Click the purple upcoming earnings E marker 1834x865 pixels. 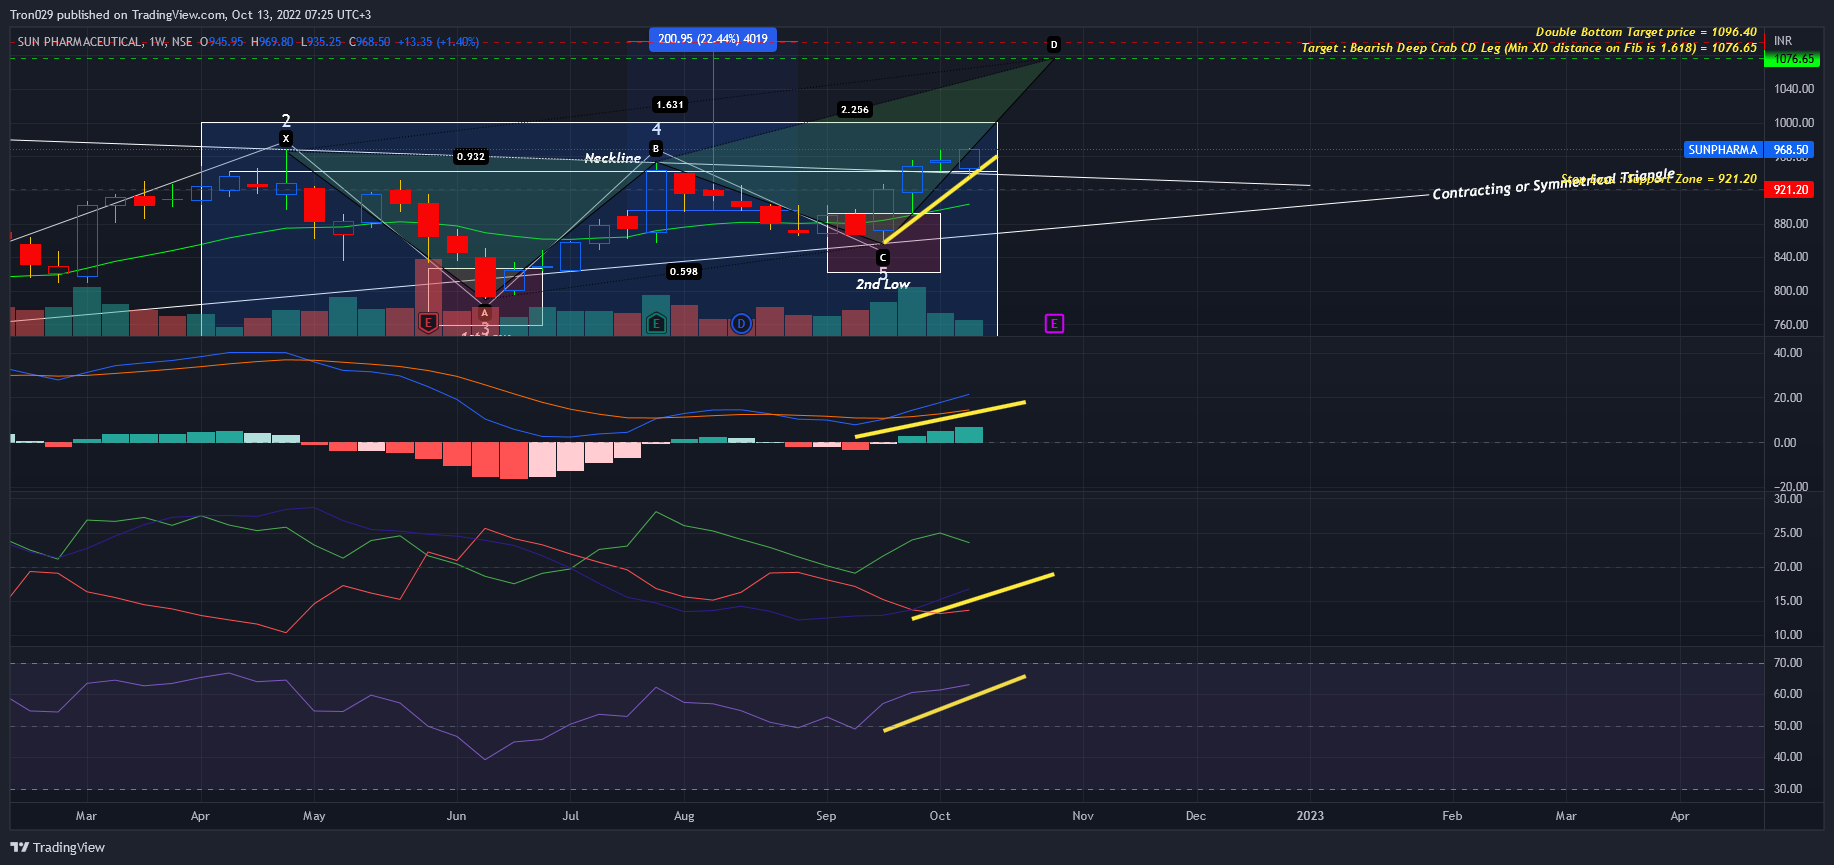tap(1054, 323)
